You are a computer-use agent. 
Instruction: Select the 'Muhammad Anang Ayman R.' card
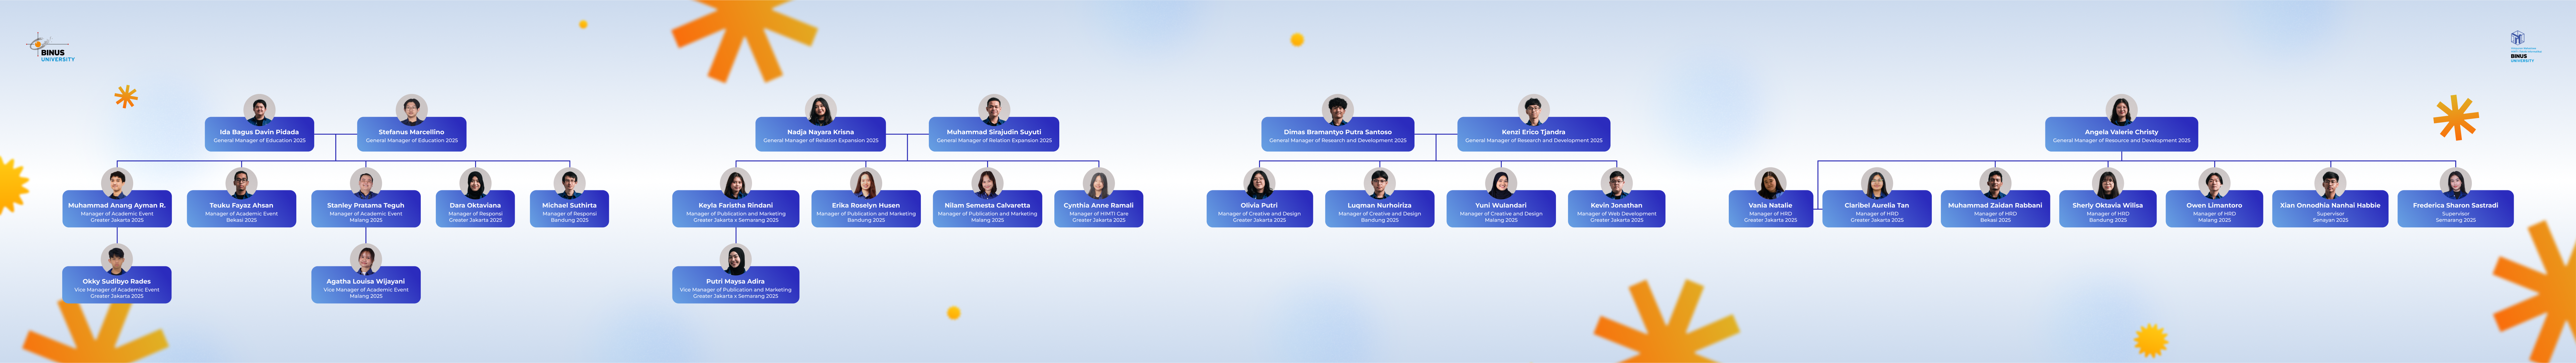pos(117,209)
